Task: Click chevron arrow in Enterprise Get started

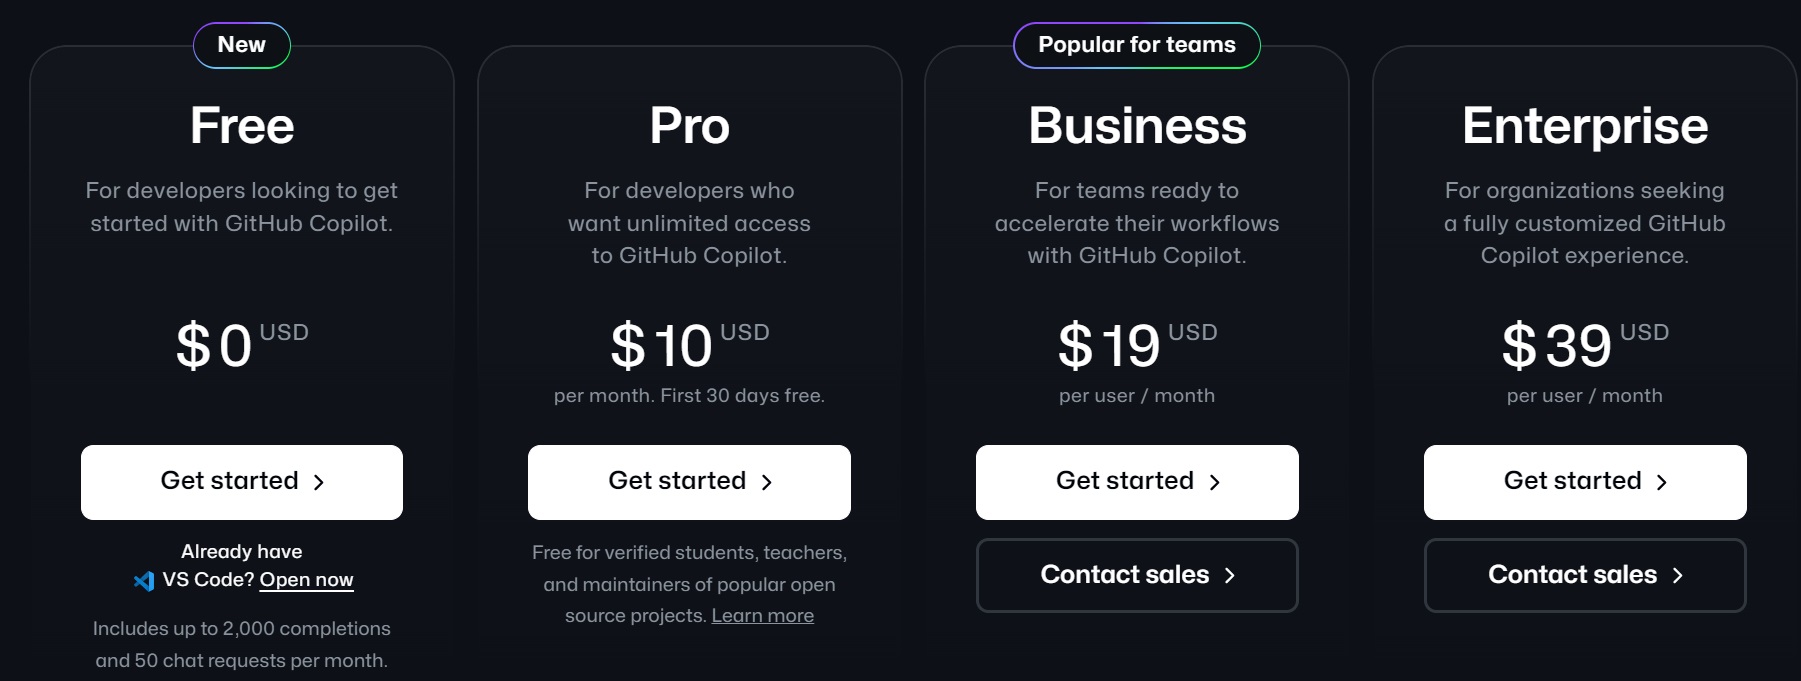Action: pyautogui.click(x=1662, y=482)
